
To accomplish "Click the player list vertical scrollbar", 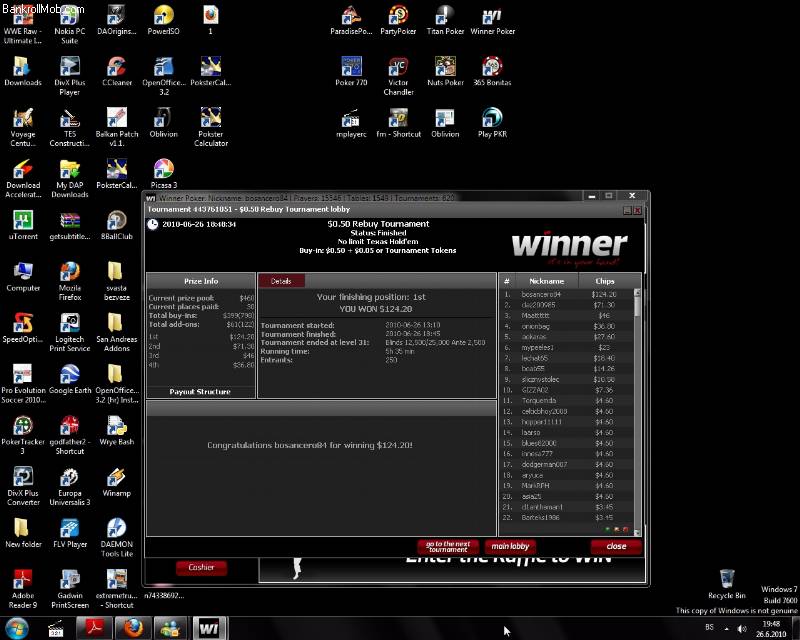I will click(637, 412).
